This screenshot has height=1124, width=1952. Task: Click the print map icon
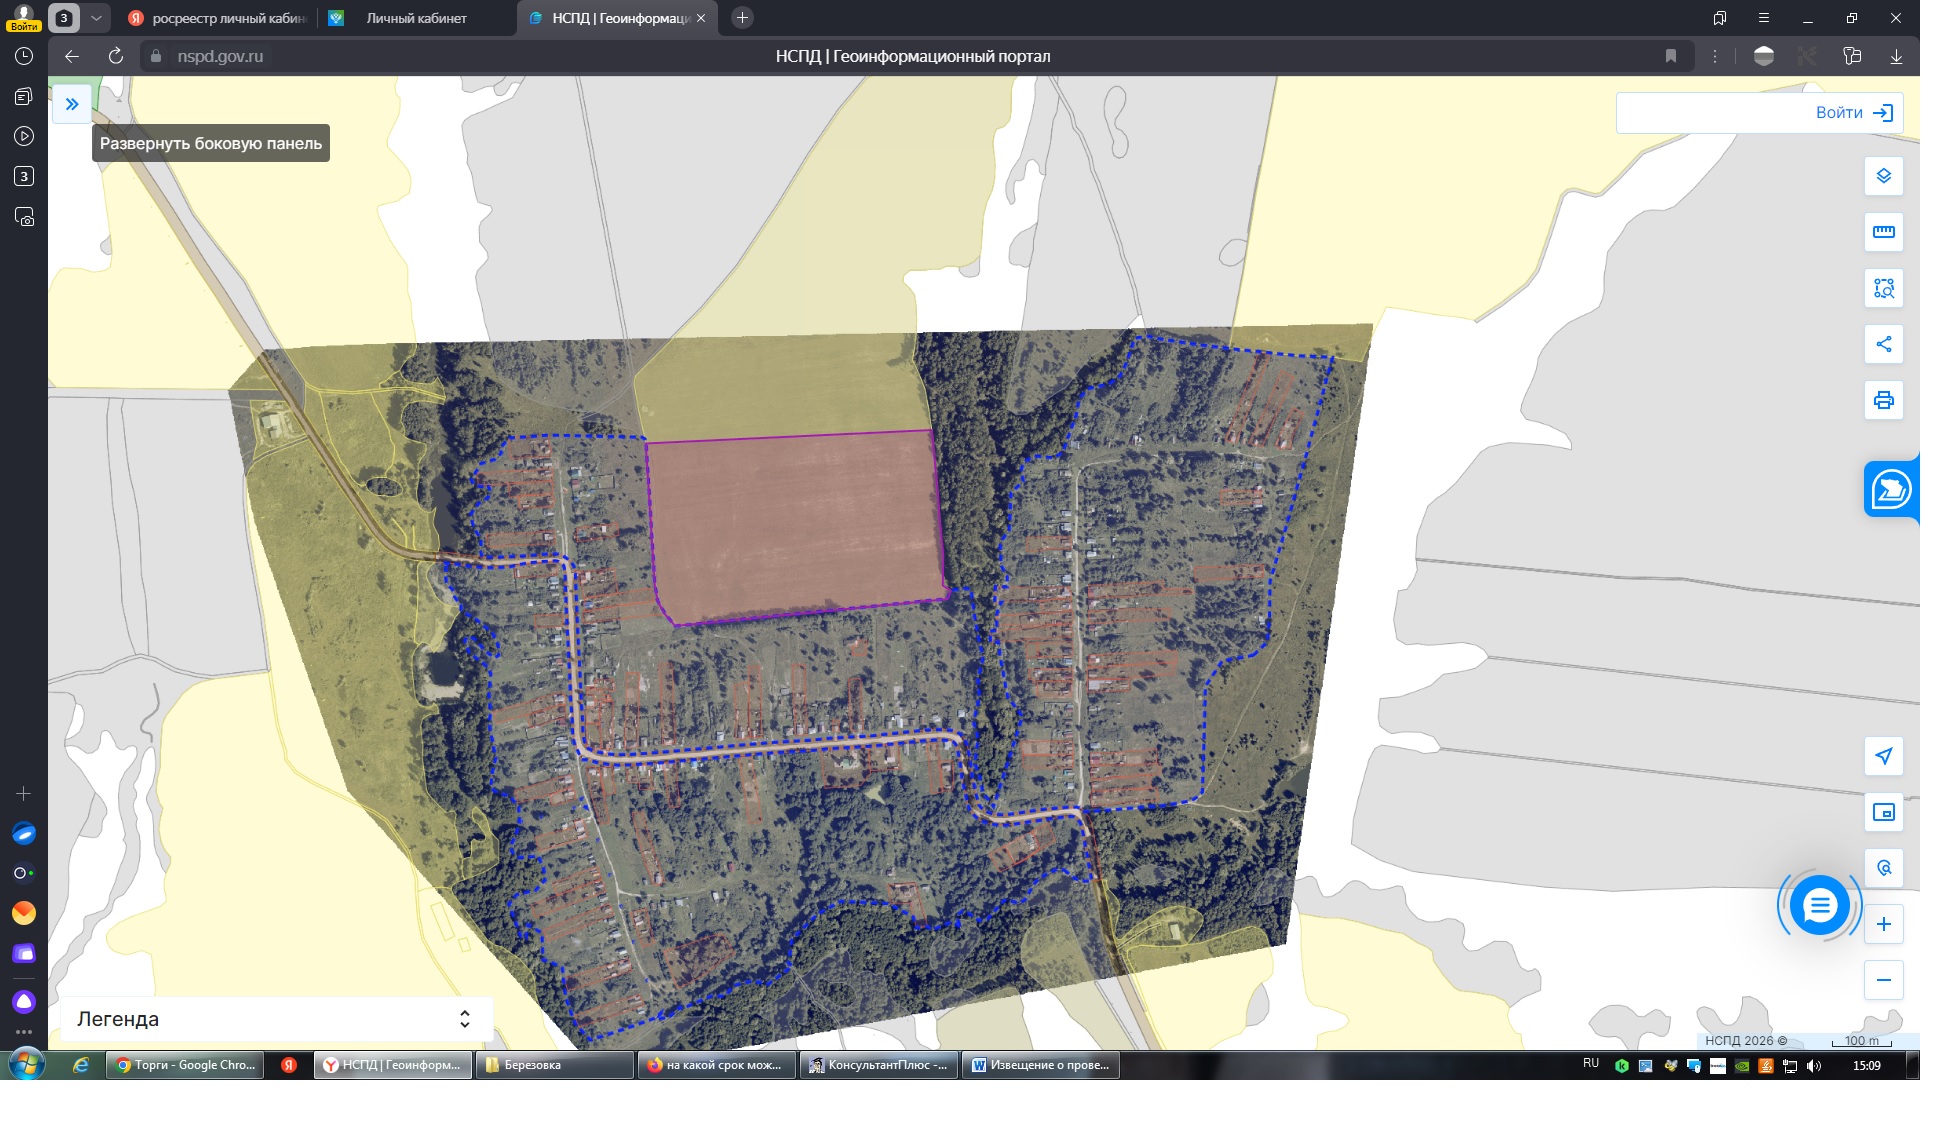pos(1884,400)
